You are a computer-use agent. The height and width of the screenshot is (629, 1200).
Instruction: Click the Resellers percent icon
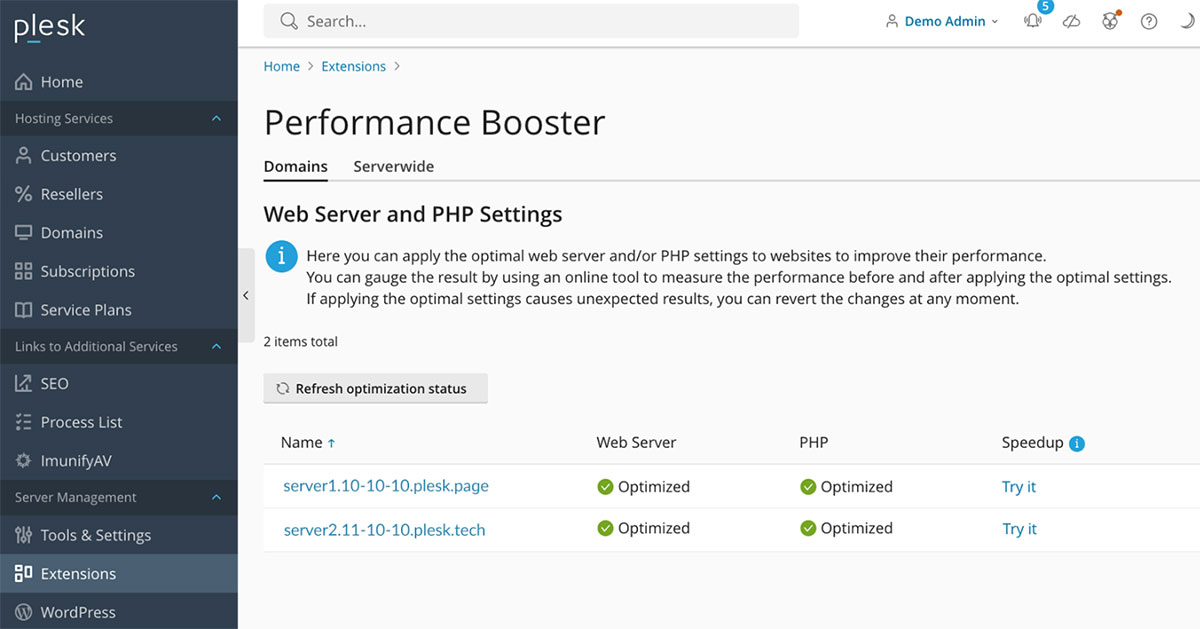pos(24,194)
